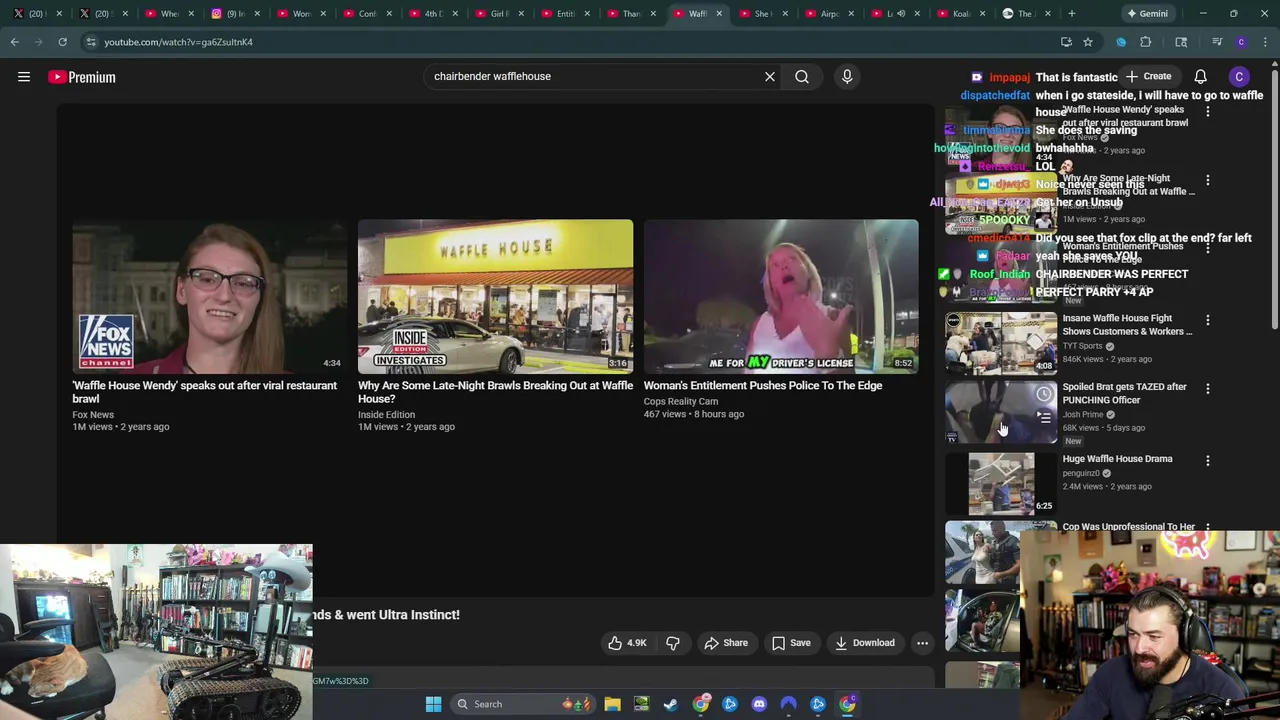
Task: Click the 'Why Are Some Late-Night Brawls' title
Action: [x=495, y=392]
